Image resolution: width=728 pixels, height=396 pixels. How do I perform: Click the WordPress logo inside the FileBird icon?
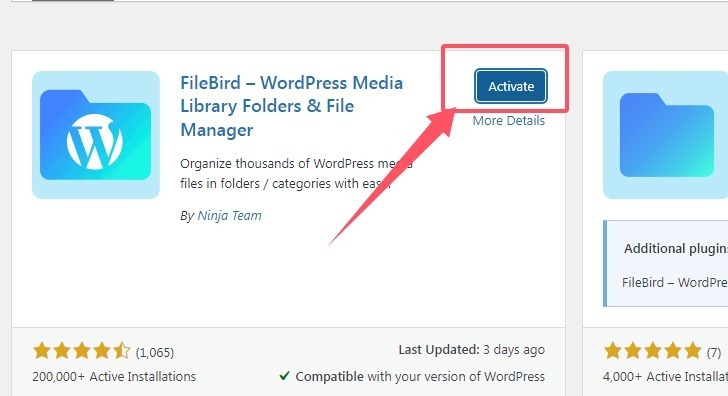[95, 141]
